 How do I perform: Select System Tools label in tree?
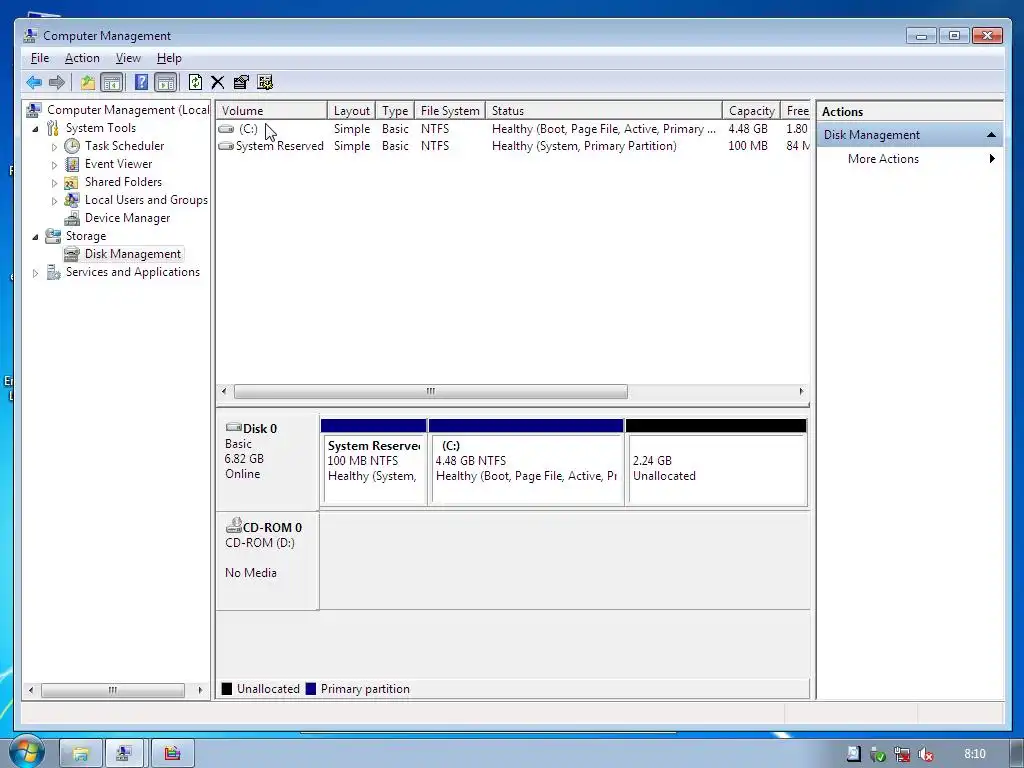101,128
